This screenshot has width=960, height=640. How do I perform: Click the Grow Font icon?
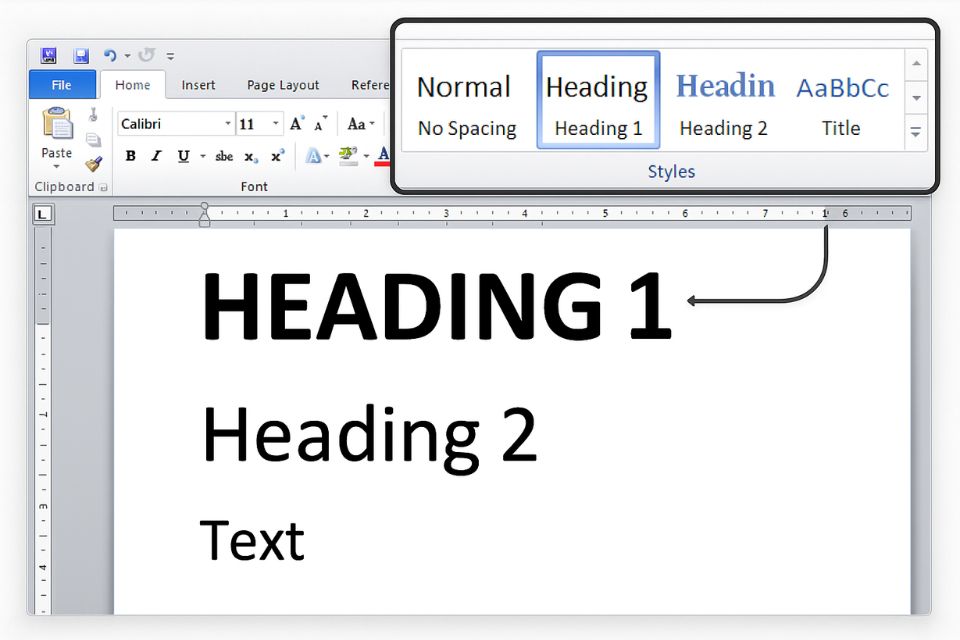tap(295, 122)
